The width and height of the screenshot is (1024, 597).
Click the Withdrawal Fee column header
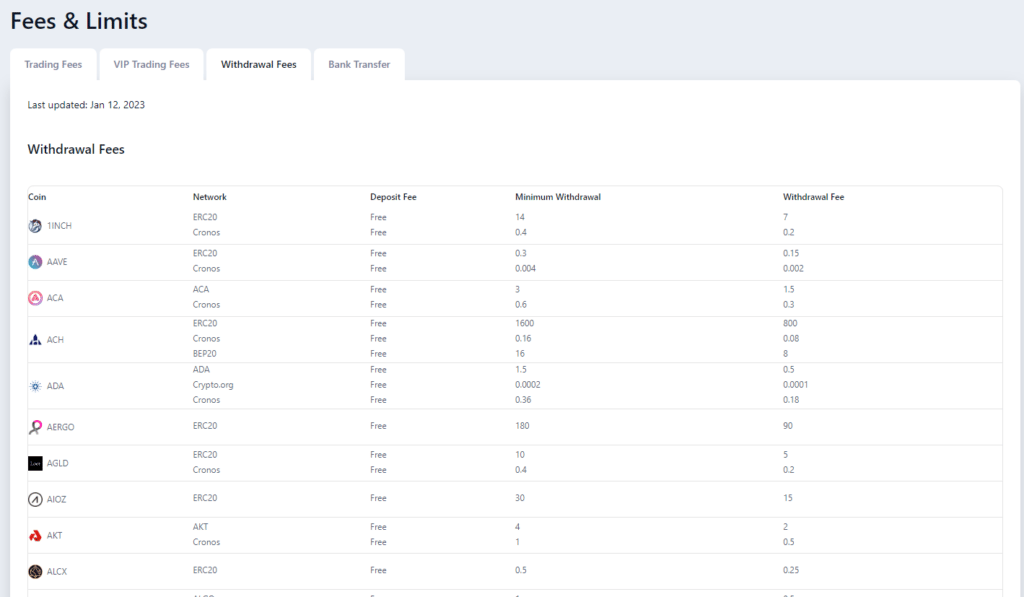click(x=814, y=197)
